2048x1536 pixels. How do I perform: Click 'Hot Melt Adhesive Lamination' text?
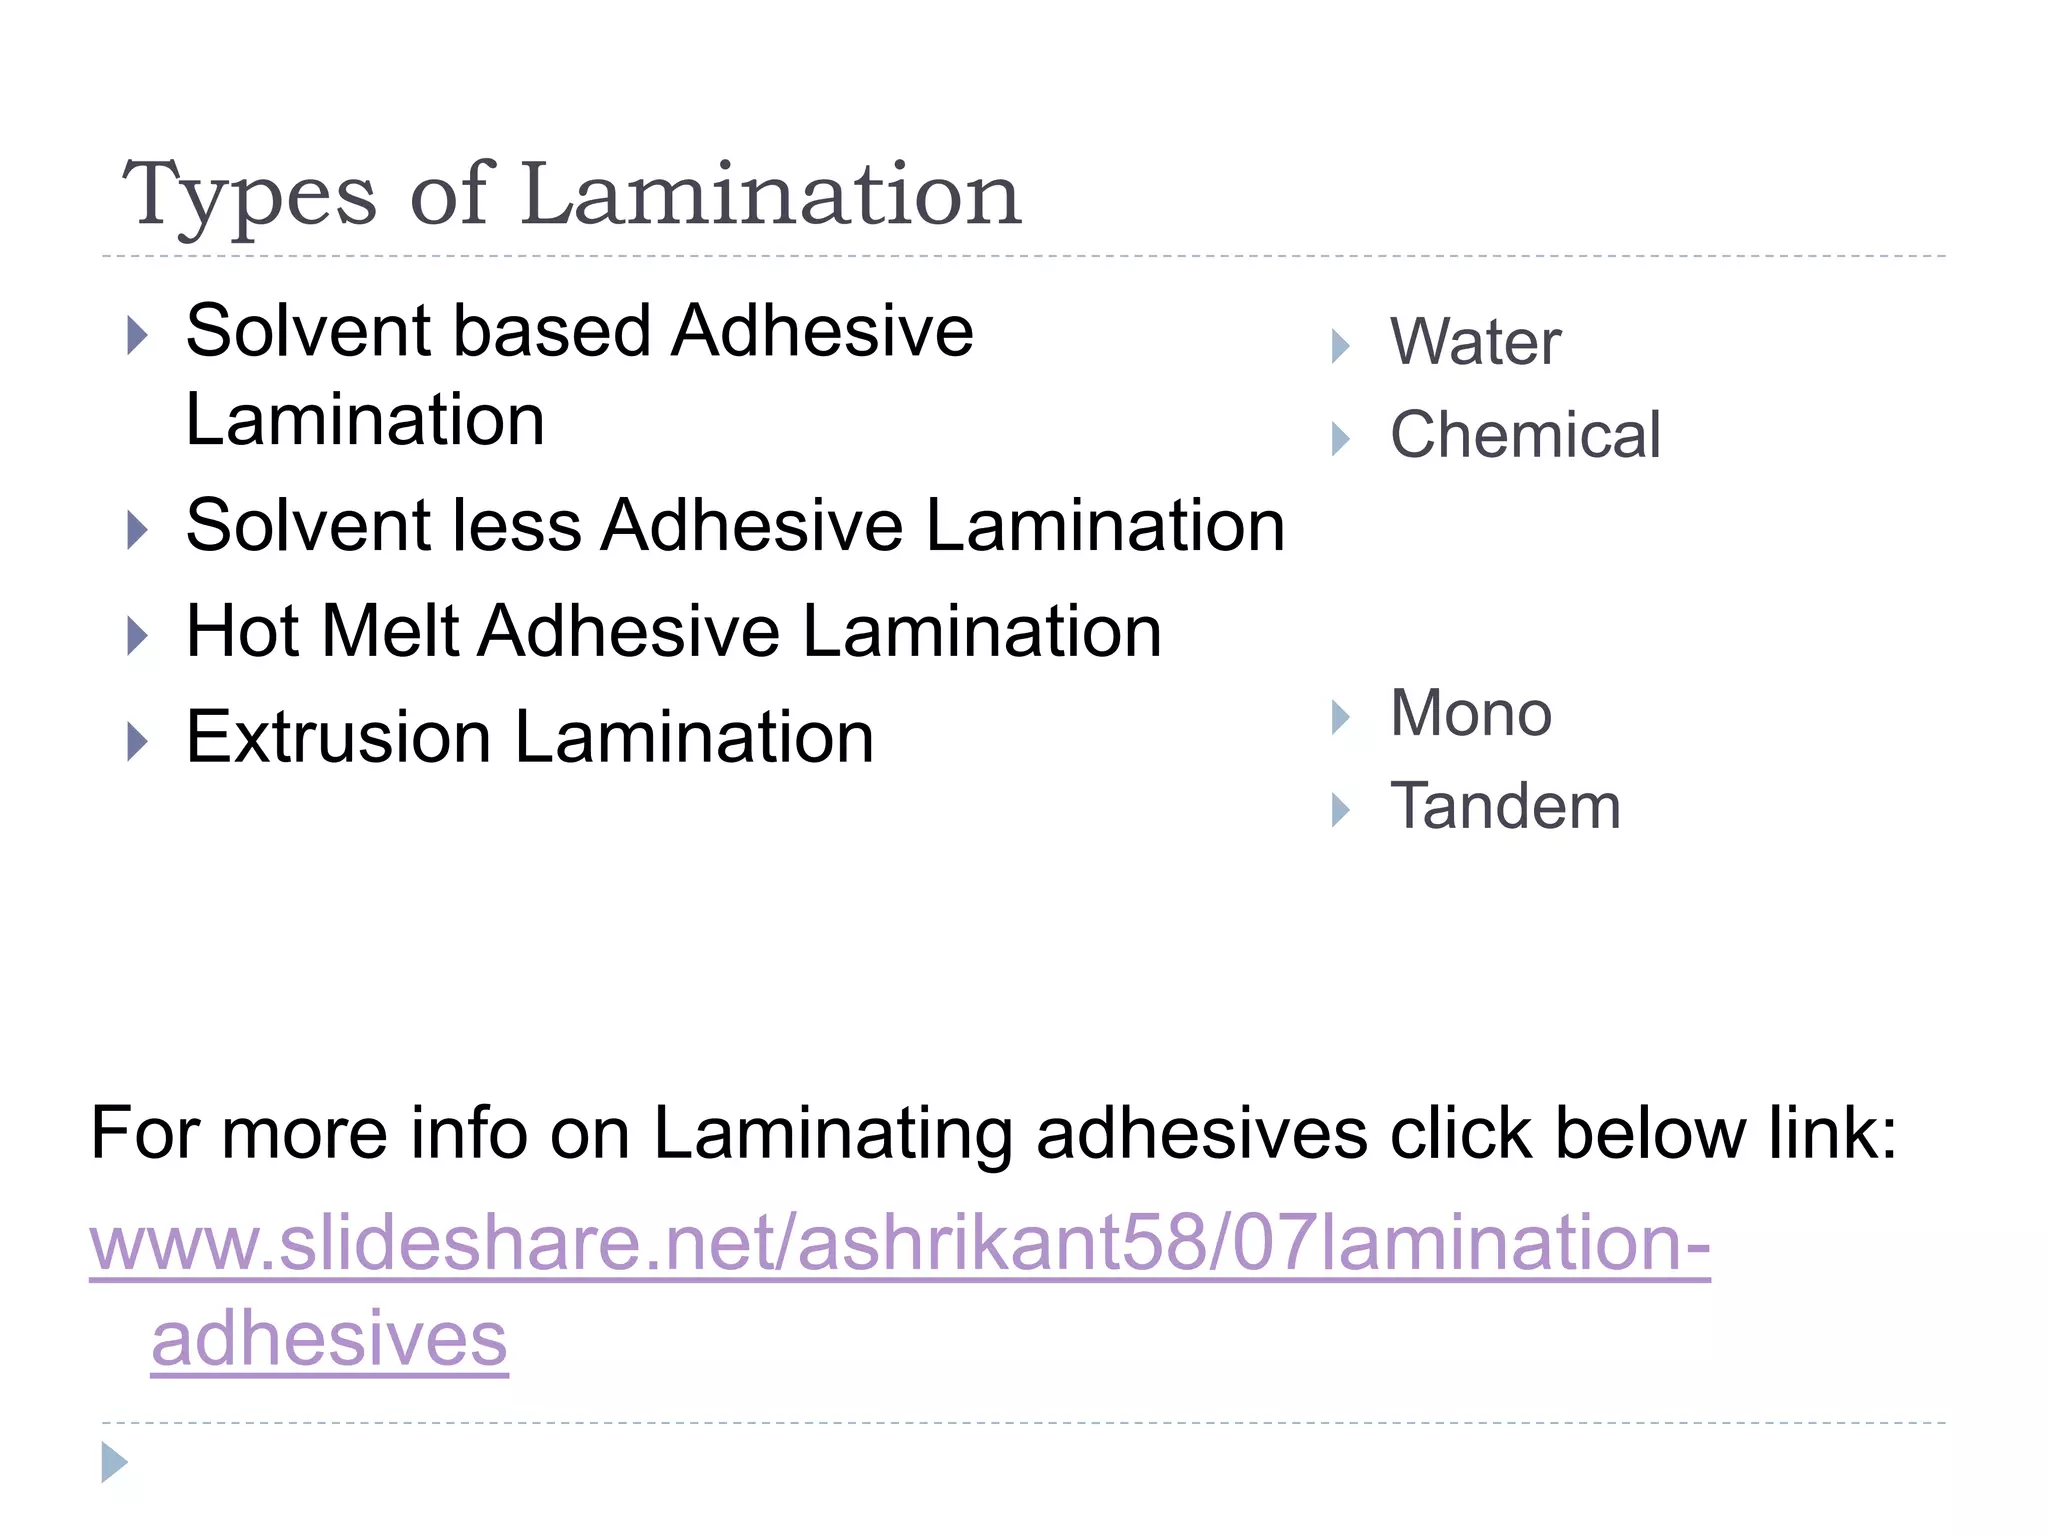[674, 632]
